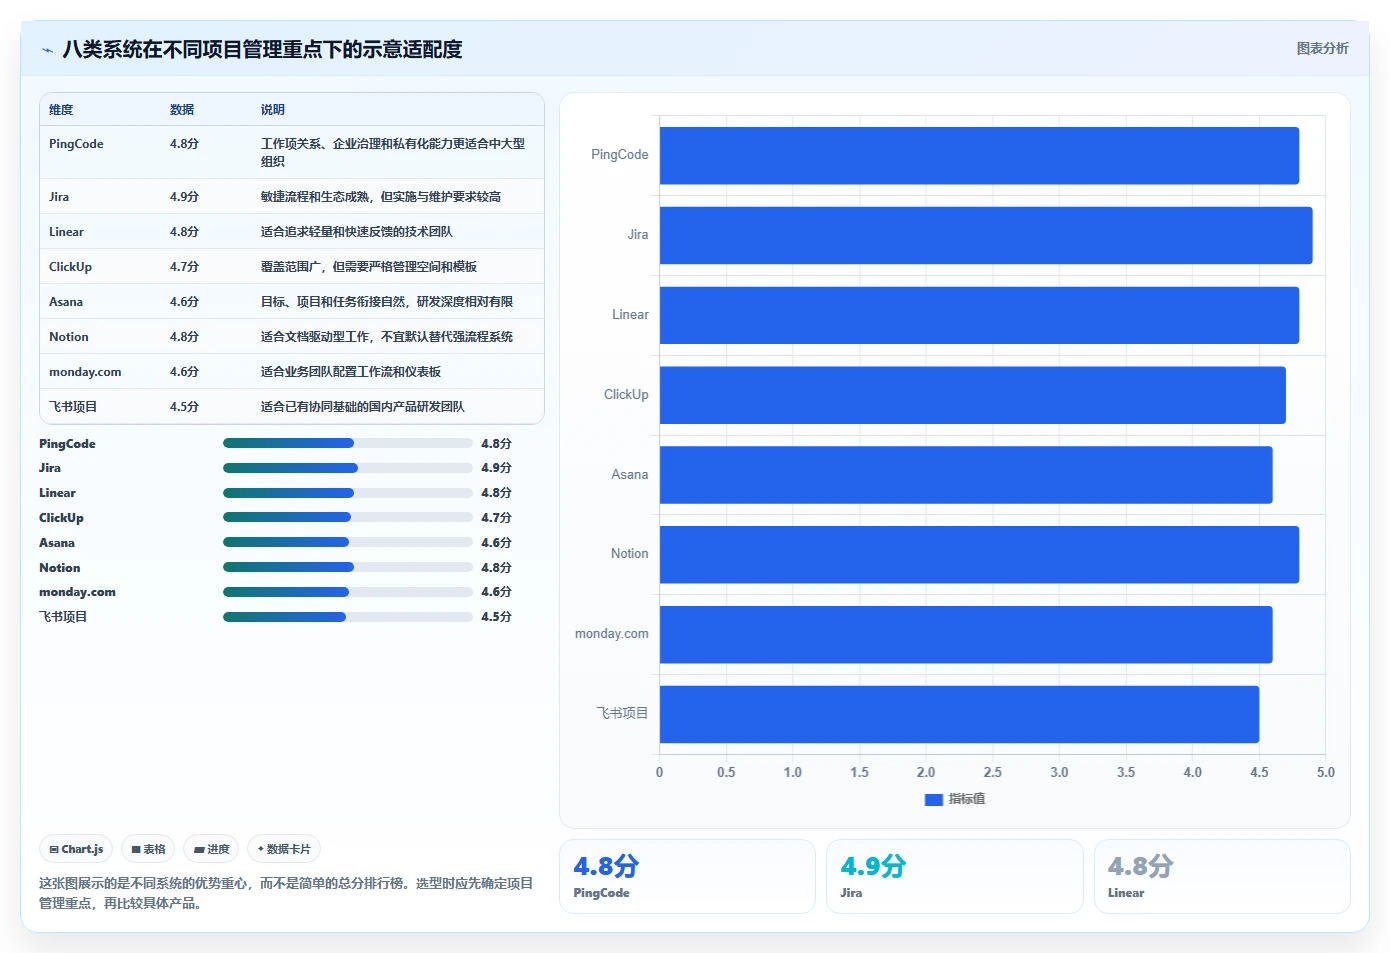Viewport: 1390px width, 953px height.
Task: Select the ClickUp table row name
Action: click(x=70, y=267)
